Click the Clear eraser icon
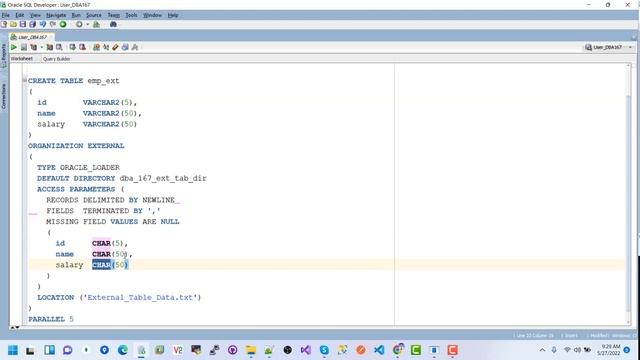This screenshot has width=640, height=360. pyautogui.click(x=116, y=47)
